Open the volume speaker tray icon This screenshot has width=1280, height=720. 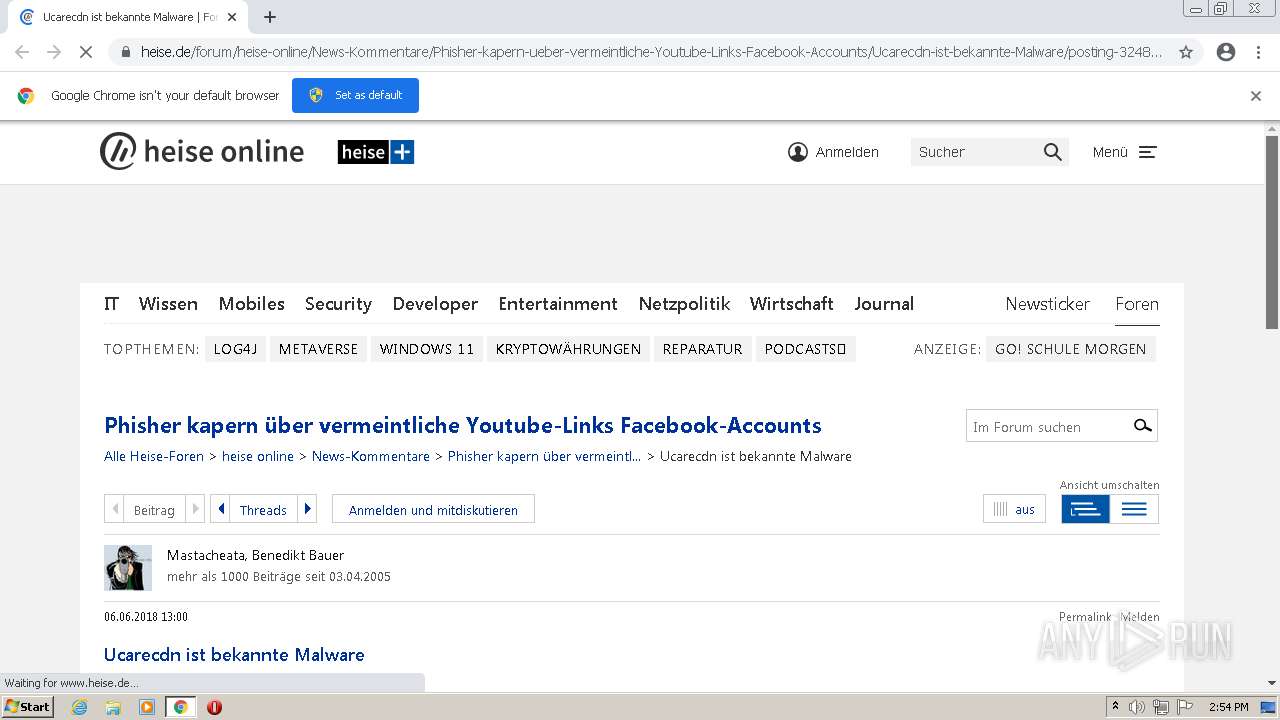coord(1137,707)
